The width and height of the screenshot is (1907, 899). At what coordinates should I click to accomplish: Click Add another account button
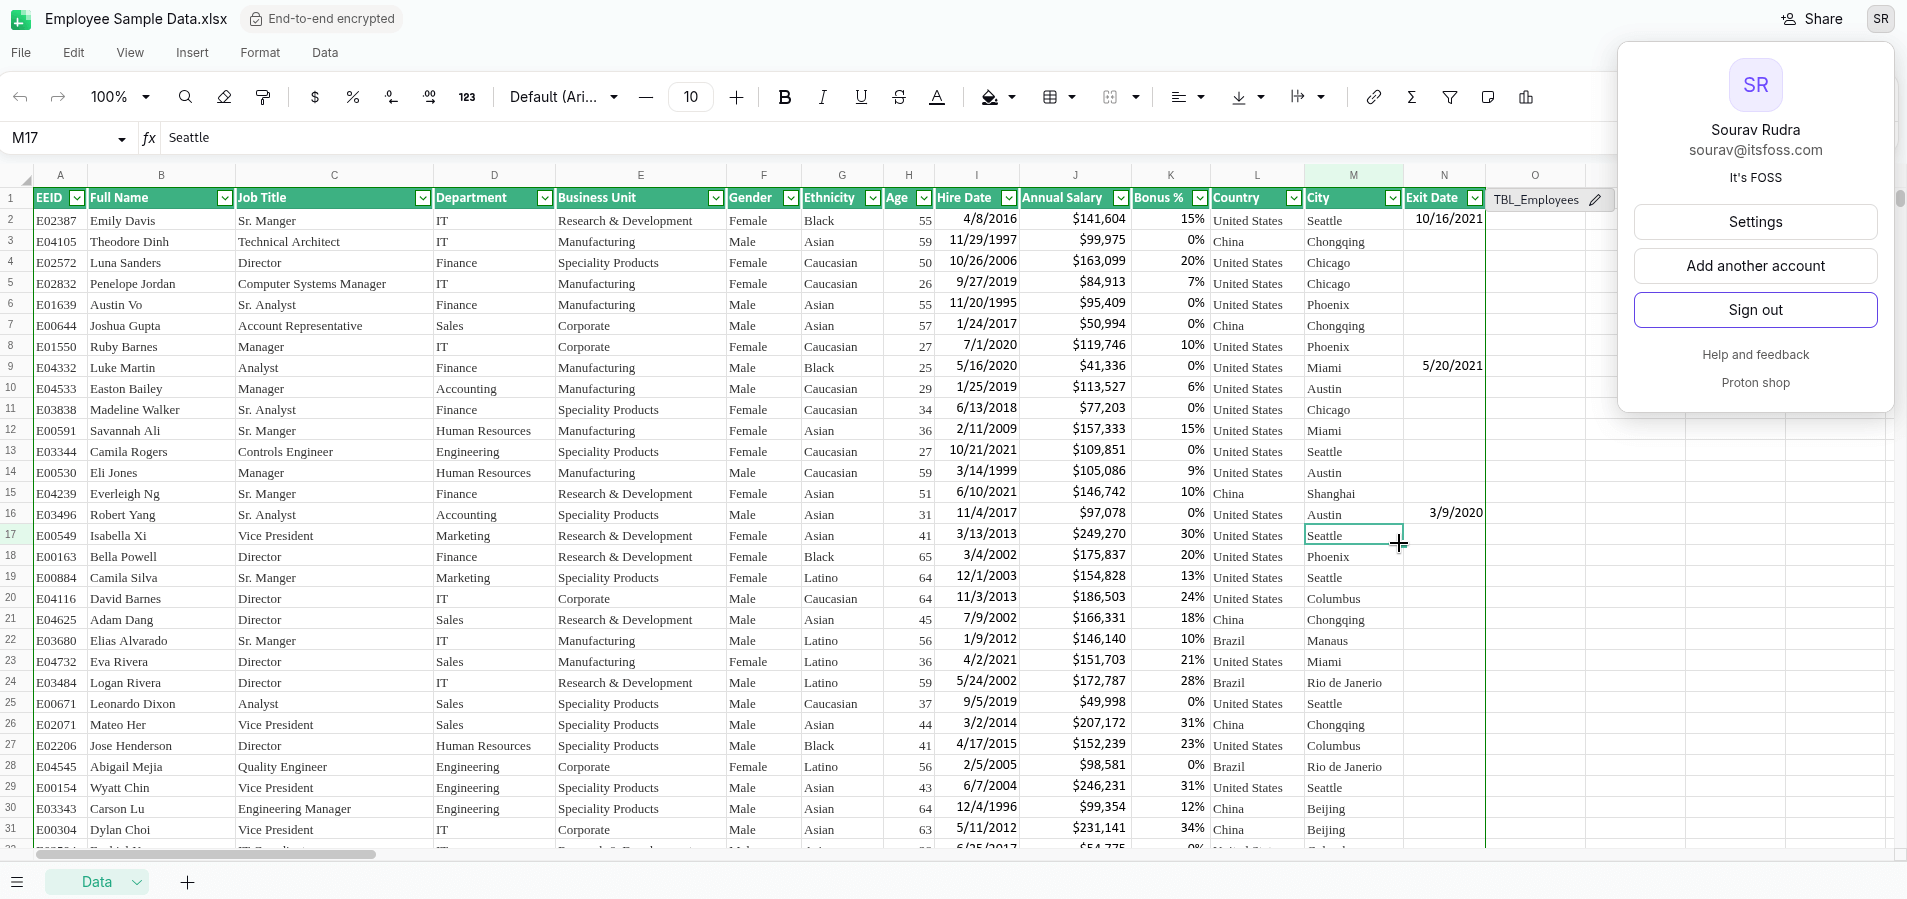coord(1755,266)
